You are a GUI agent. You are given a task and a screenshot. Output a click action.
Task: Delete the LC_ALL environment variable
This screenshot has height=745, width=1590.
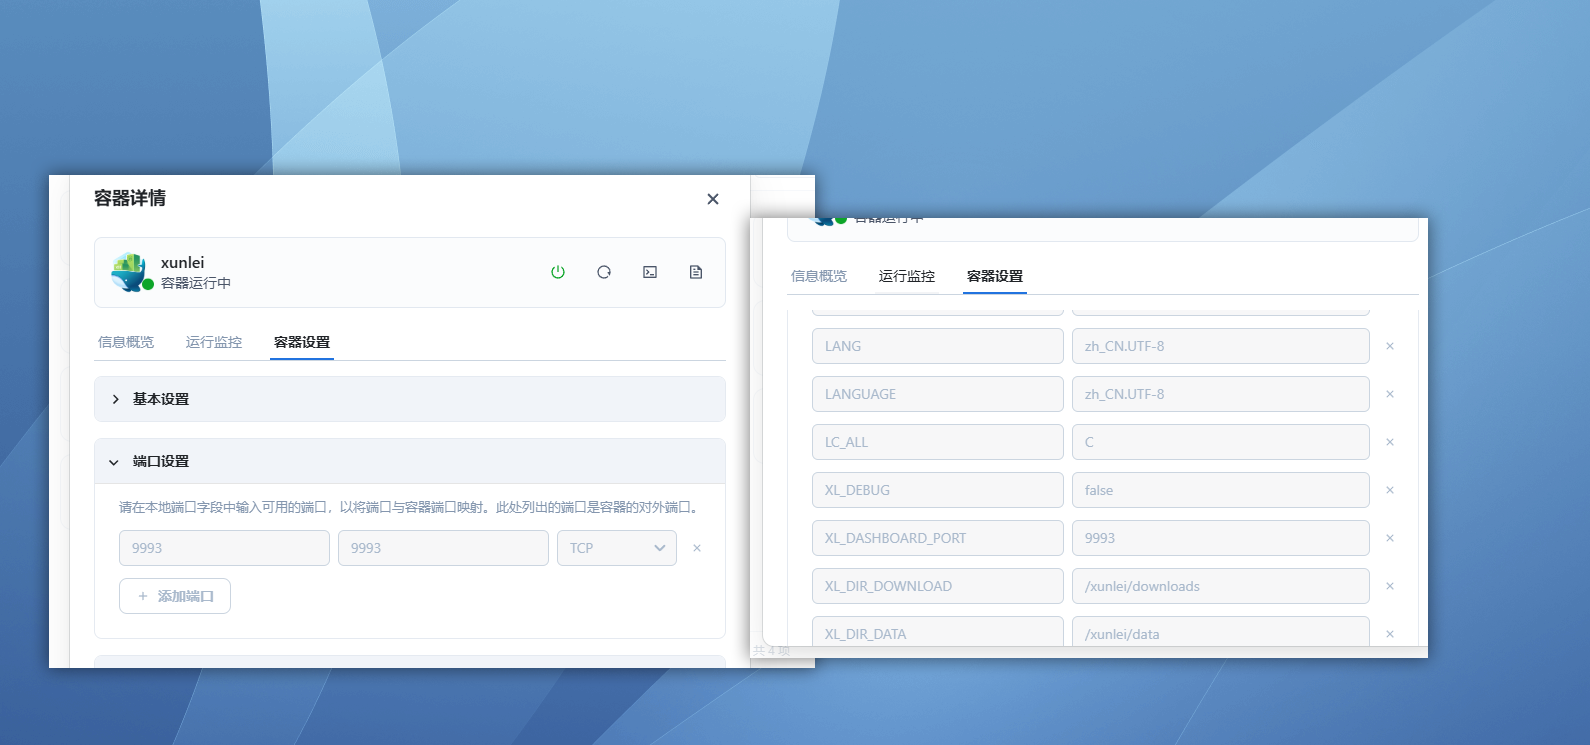coord(1390,442)
